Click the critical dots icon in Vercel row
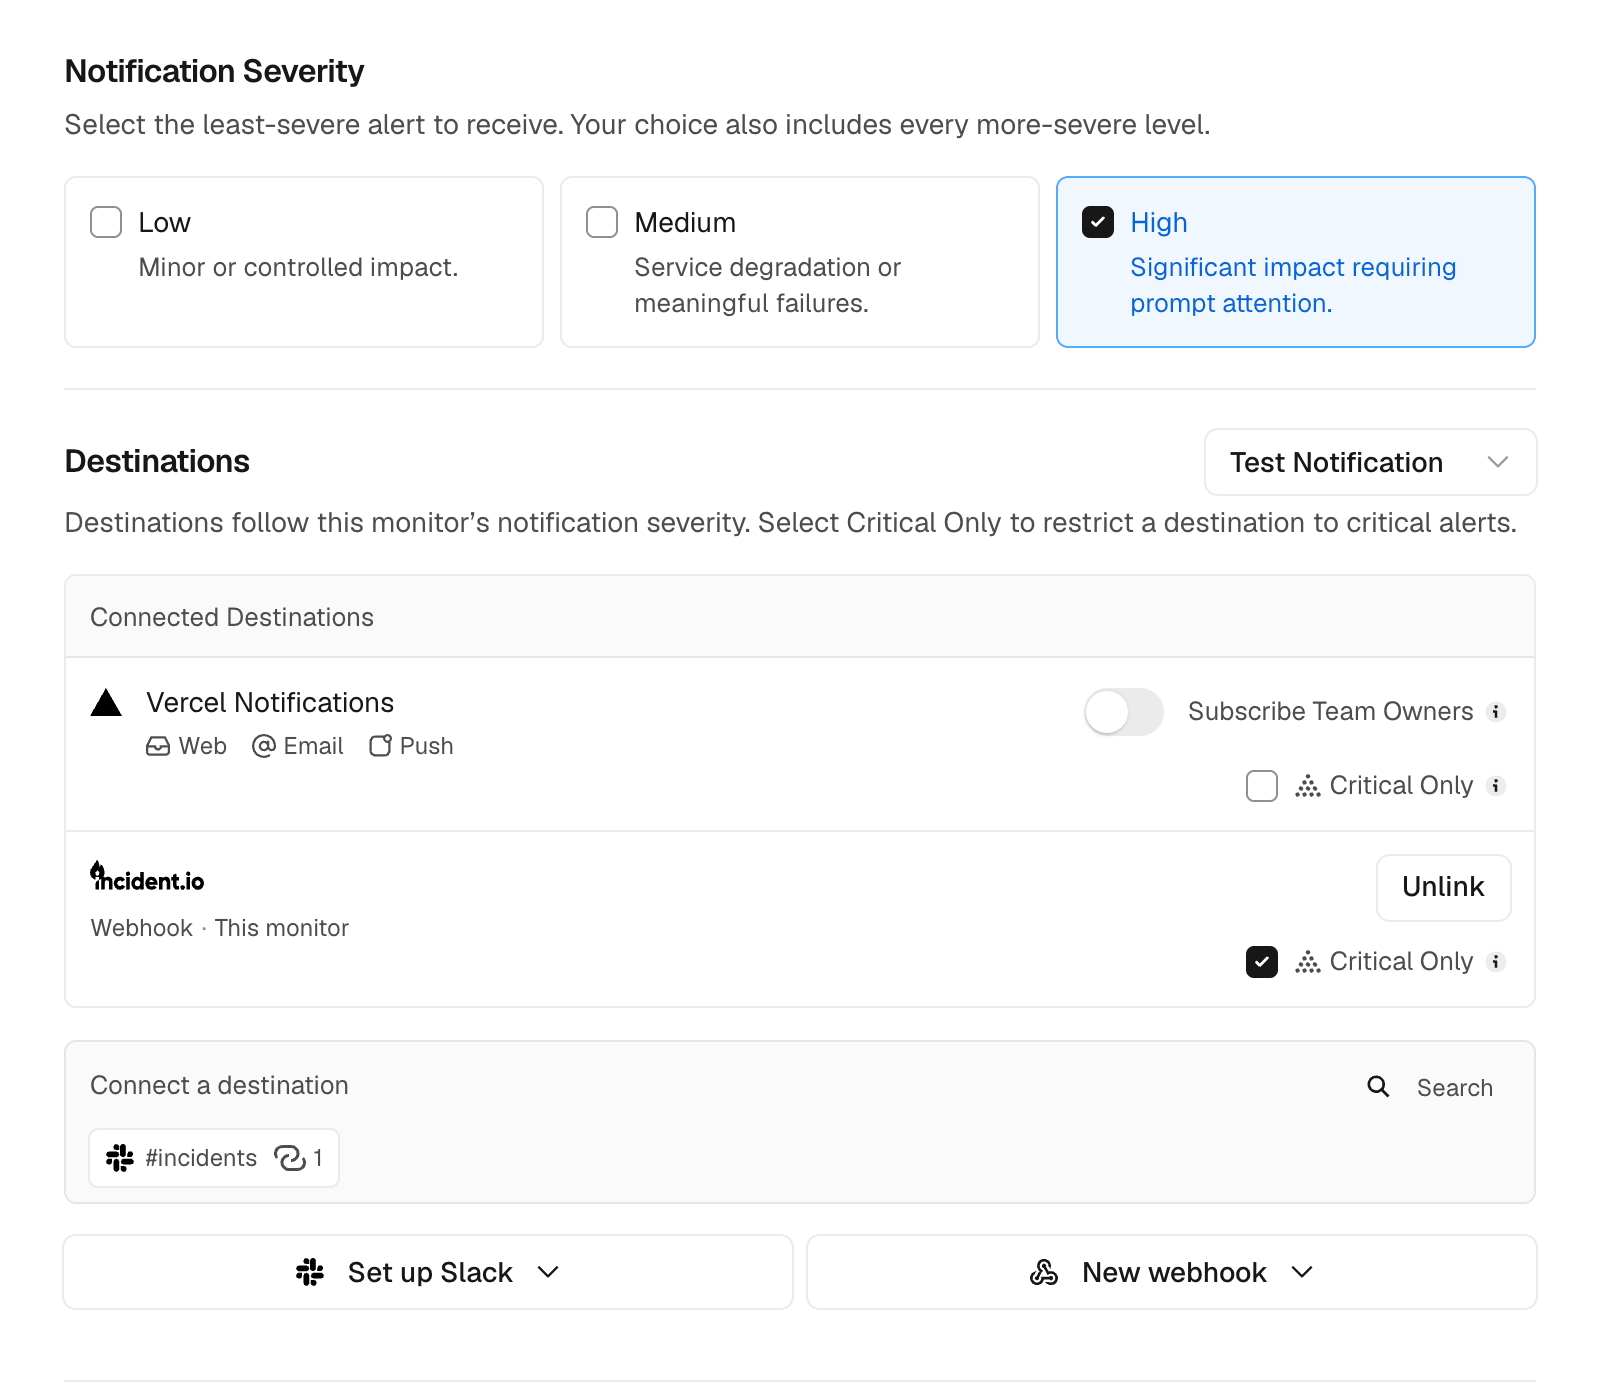 1308,786
